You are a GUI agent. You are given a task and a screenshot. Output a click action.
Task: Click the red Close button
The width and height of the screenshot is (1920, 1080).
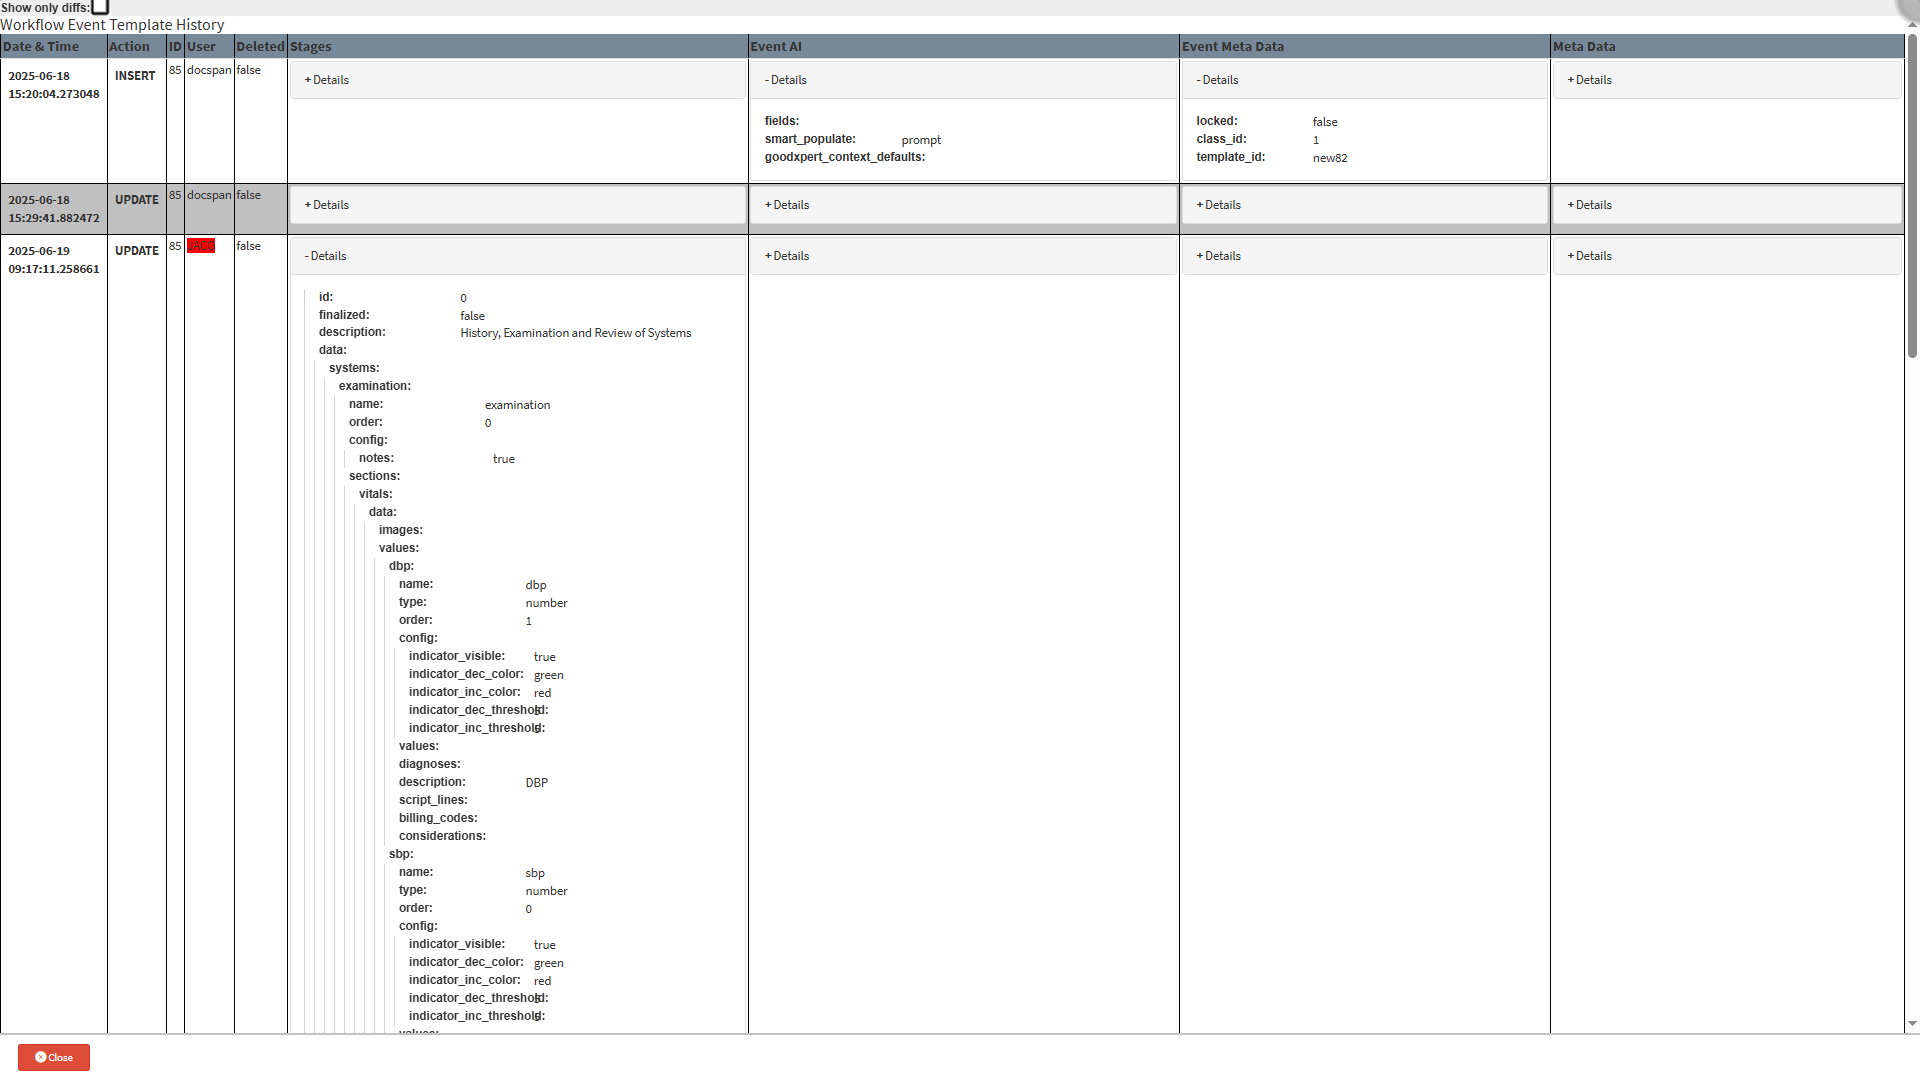pos(54,1057)
